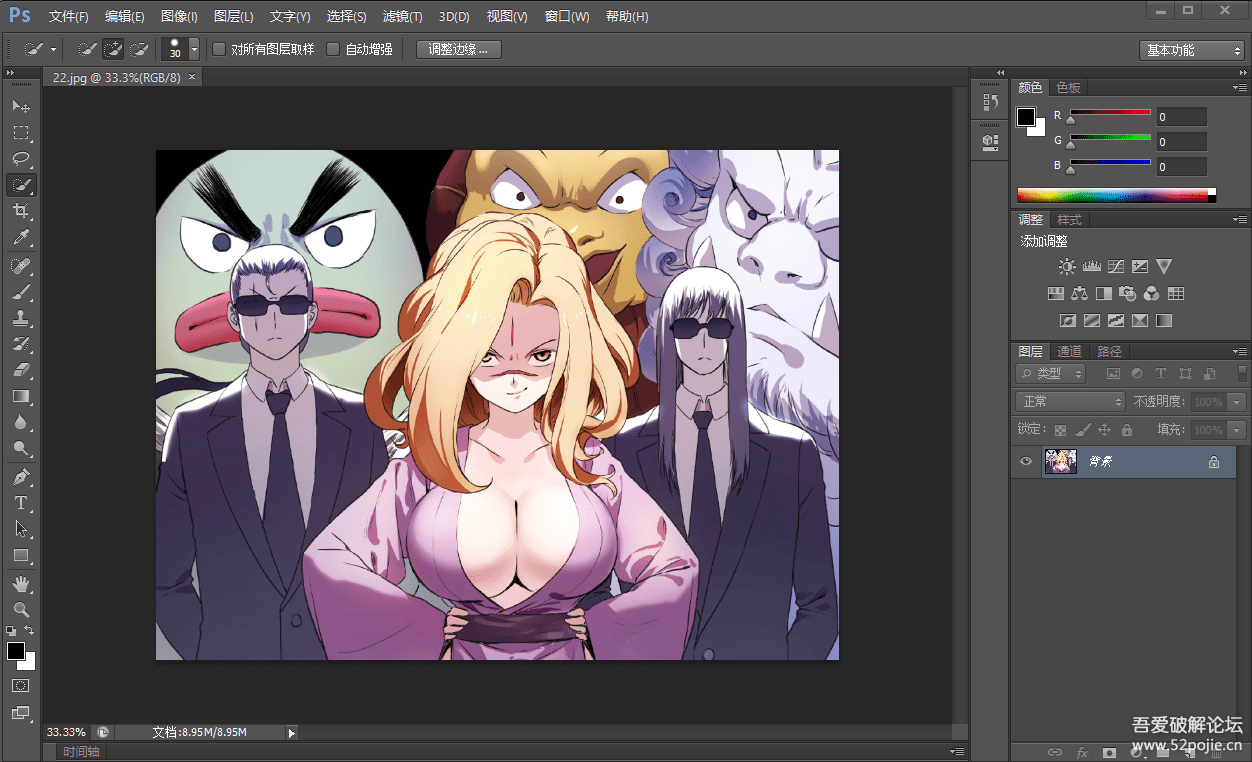Image resolution: width=1252 pixels, height=762 pixels.
Task: Select the Lasso tool
Action: 20,158
